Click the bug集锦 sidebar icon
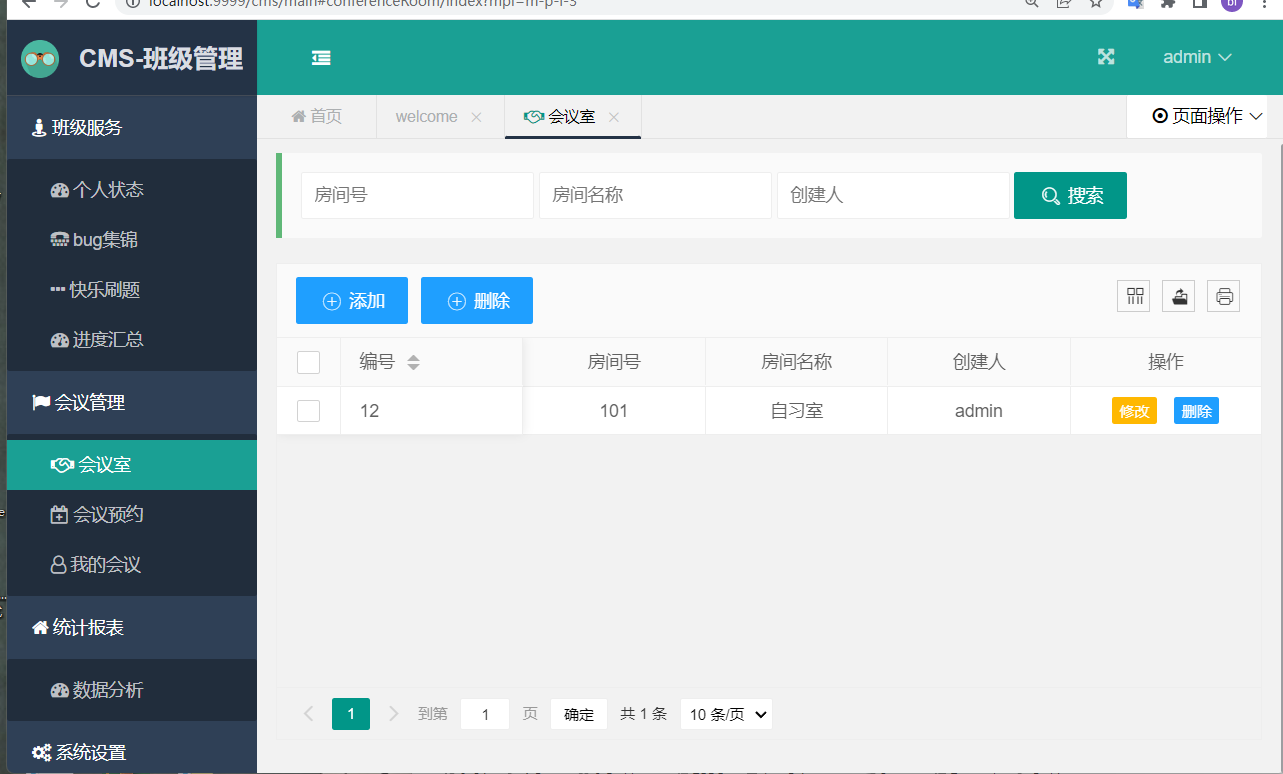The height and width of the screenshot is (774, 1283). [58, 239]
